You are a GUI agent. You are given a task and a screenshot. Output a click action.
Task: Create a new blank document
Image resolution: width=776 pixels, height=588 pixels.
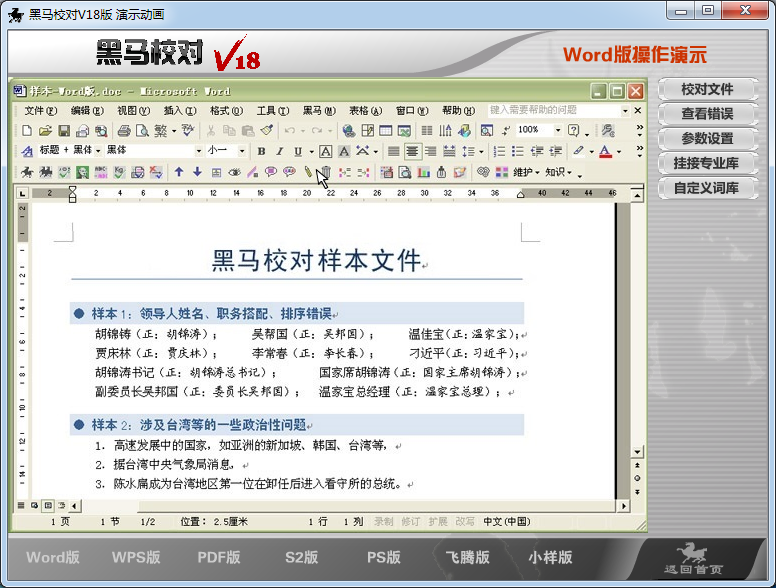click(27, 130)
